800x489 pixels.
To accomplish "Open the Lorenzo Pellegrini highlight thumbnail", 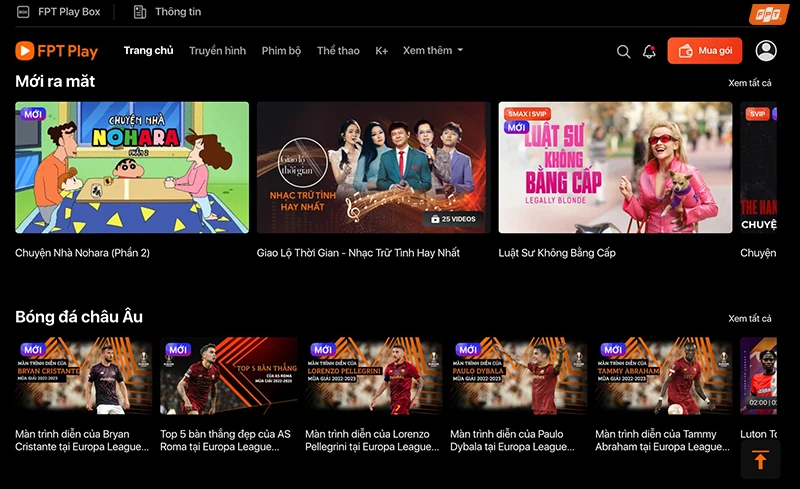I will (x=373, y=376).
